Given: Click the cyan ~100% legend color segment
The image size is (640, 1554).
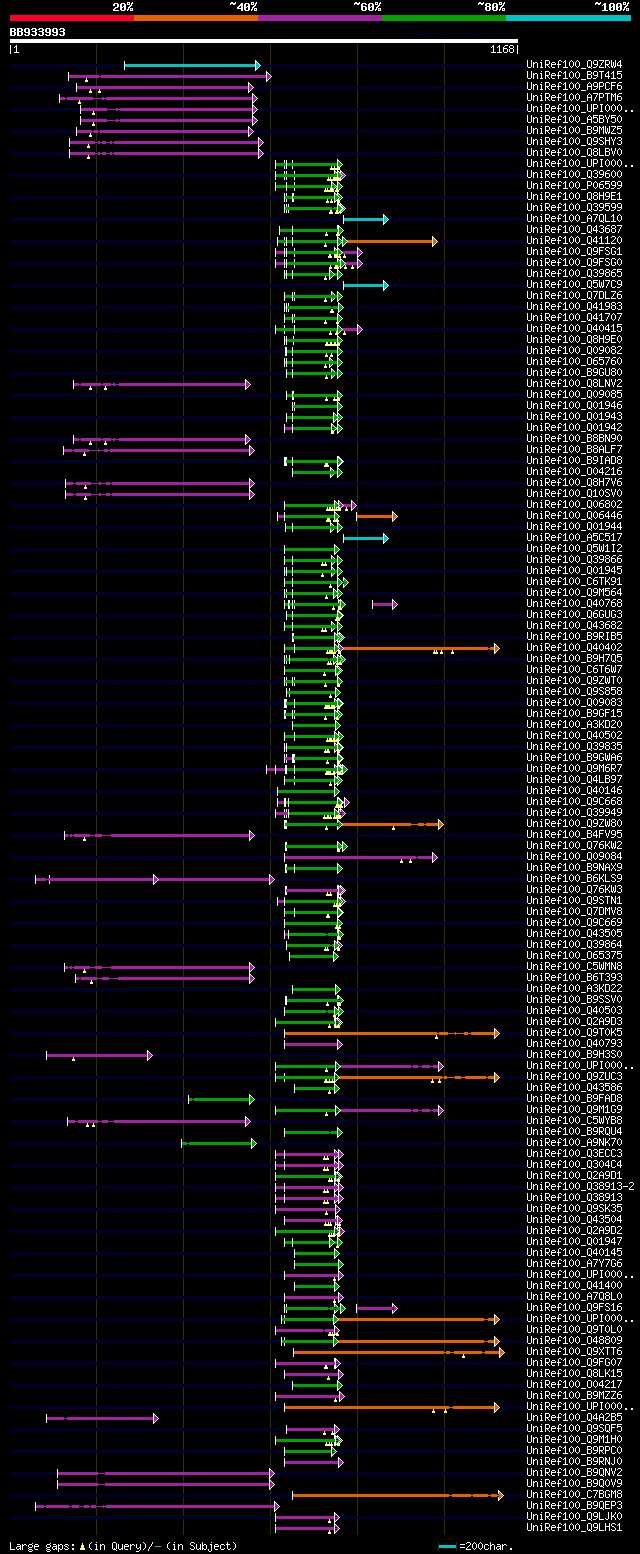Looking at the screenshot, I should tap(568, 18).
